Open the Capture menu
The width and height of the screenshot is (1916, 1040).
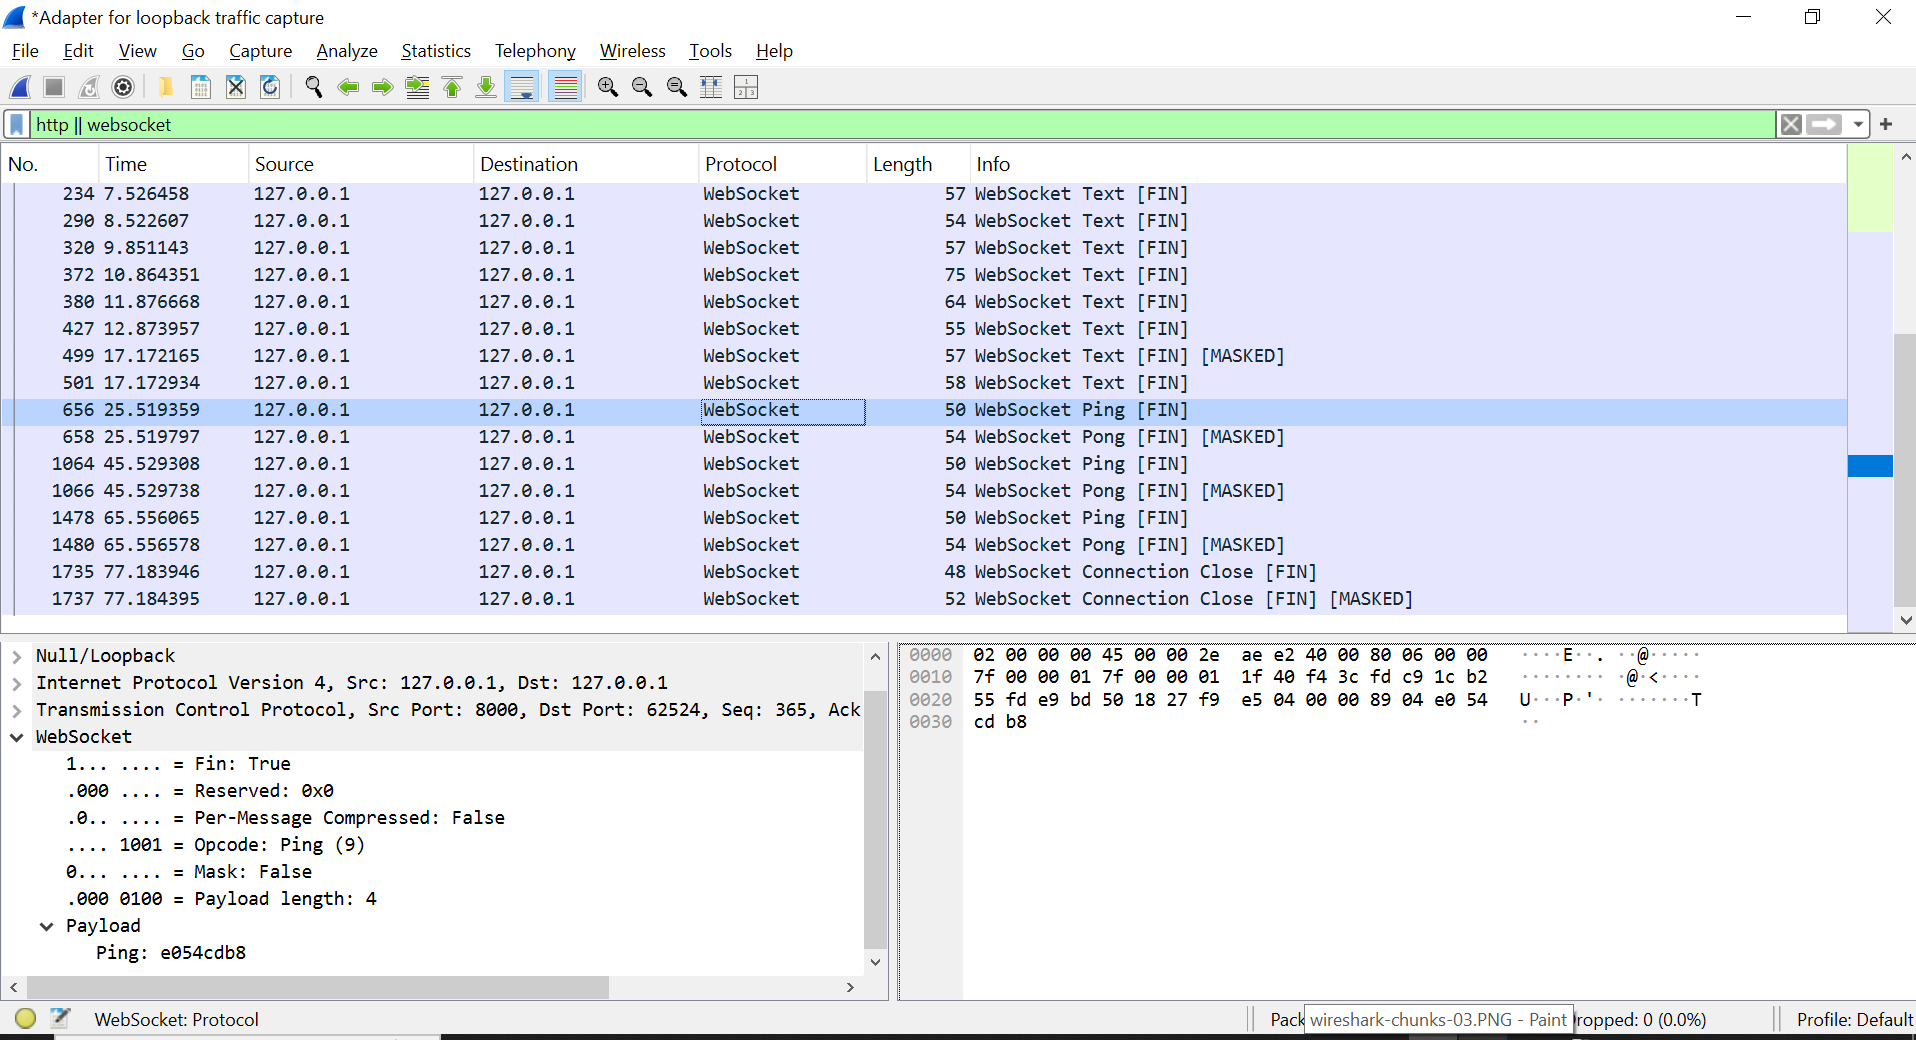pos(260,51)
